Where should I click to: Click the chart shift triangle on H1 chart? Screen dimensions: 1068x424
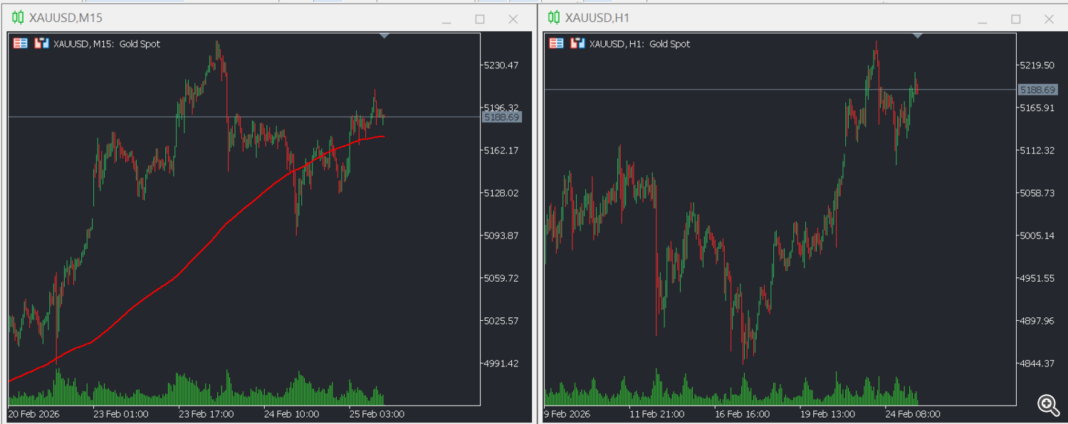(920, 35)
